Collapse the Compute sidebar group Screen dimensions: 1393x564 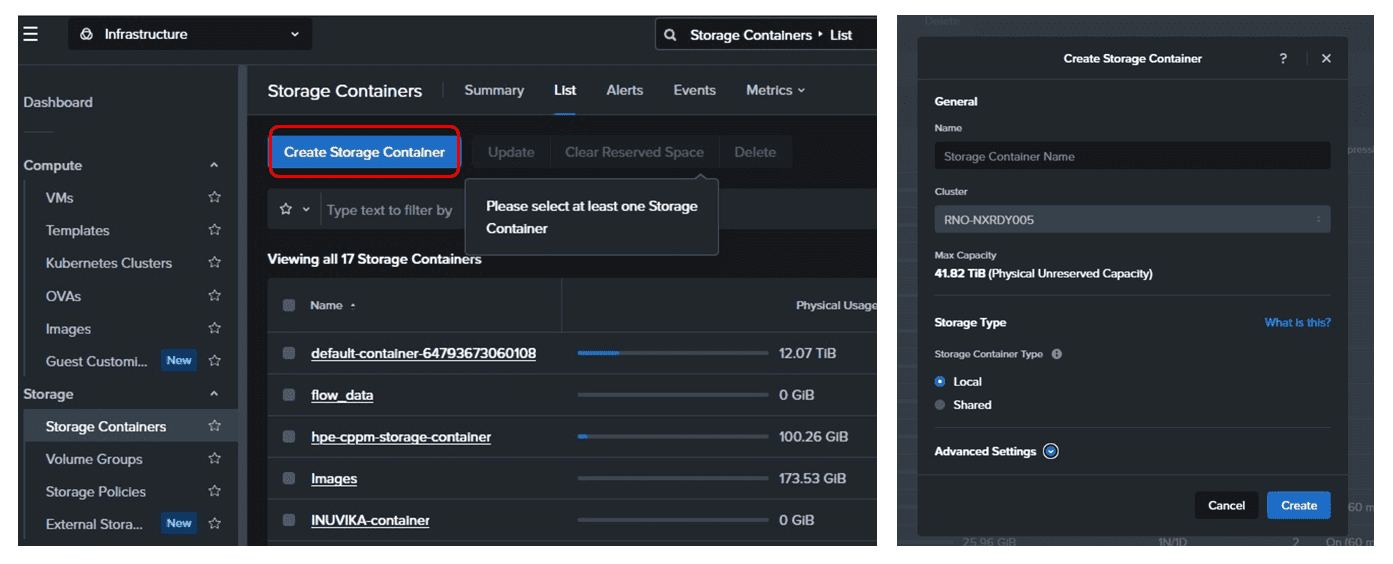pos(214,166)
